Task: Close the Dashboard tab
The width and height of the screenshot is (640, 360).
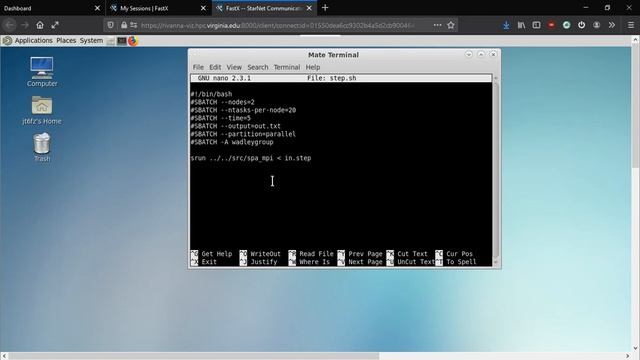Action: [97, 8]
